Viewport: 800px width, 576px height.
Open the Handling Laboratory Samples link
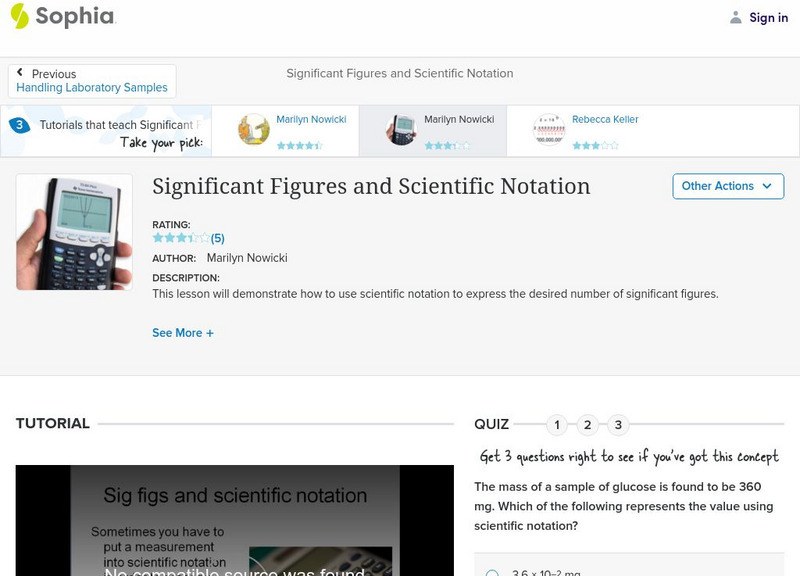pos(92,87)
